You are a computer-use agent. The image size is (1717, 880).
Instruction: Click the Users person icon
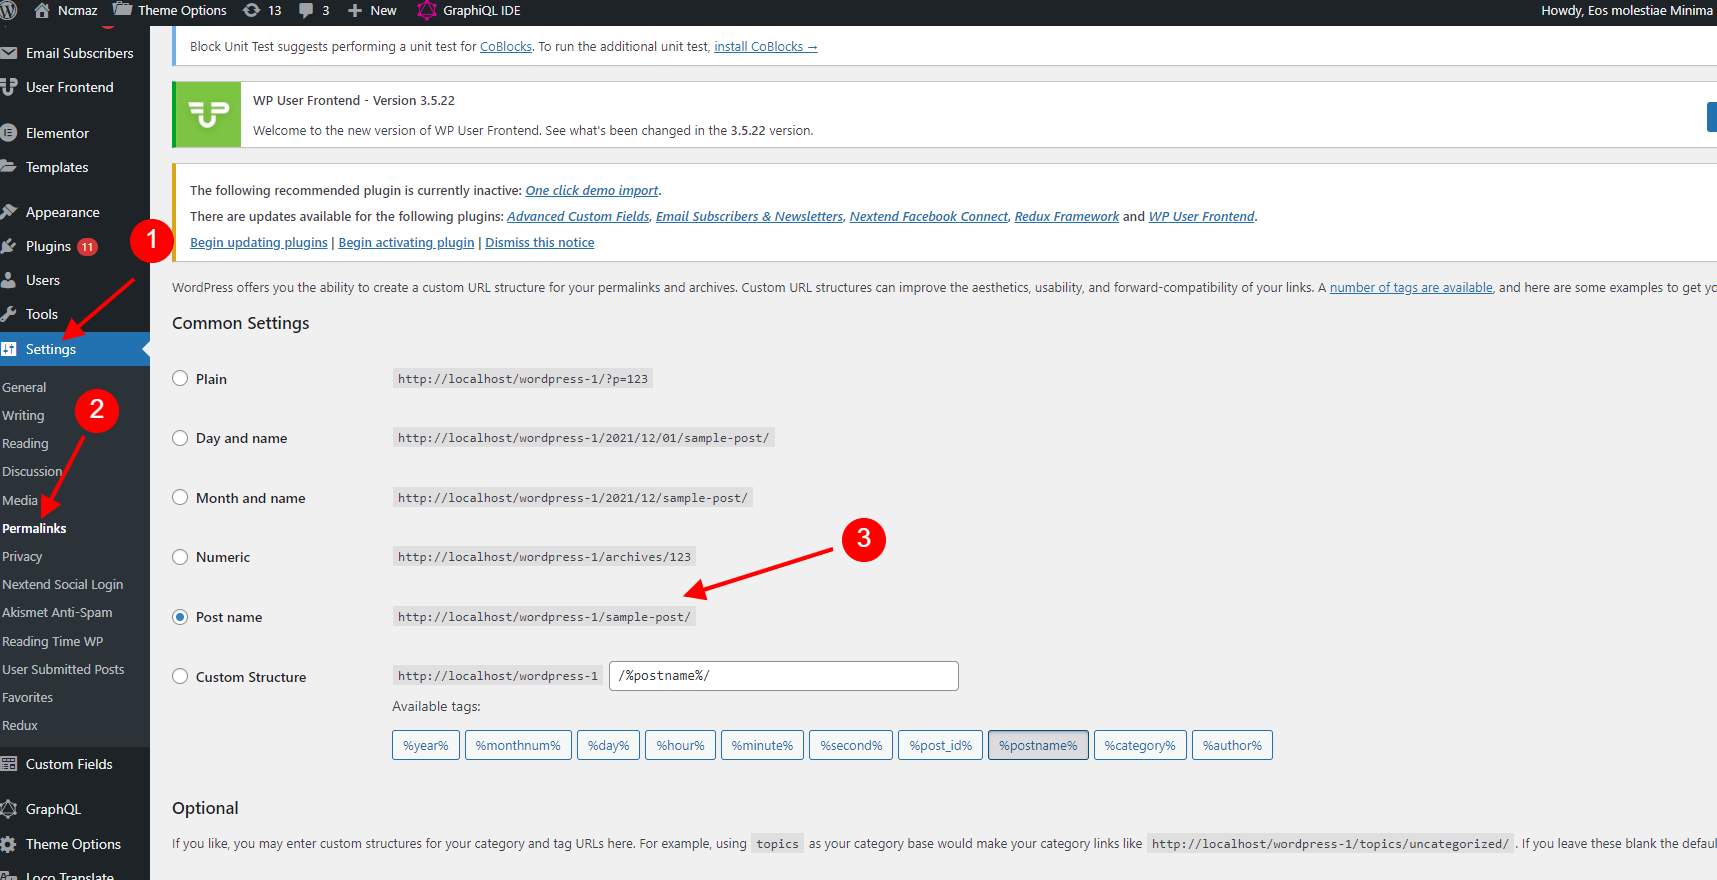pos(9,280)
